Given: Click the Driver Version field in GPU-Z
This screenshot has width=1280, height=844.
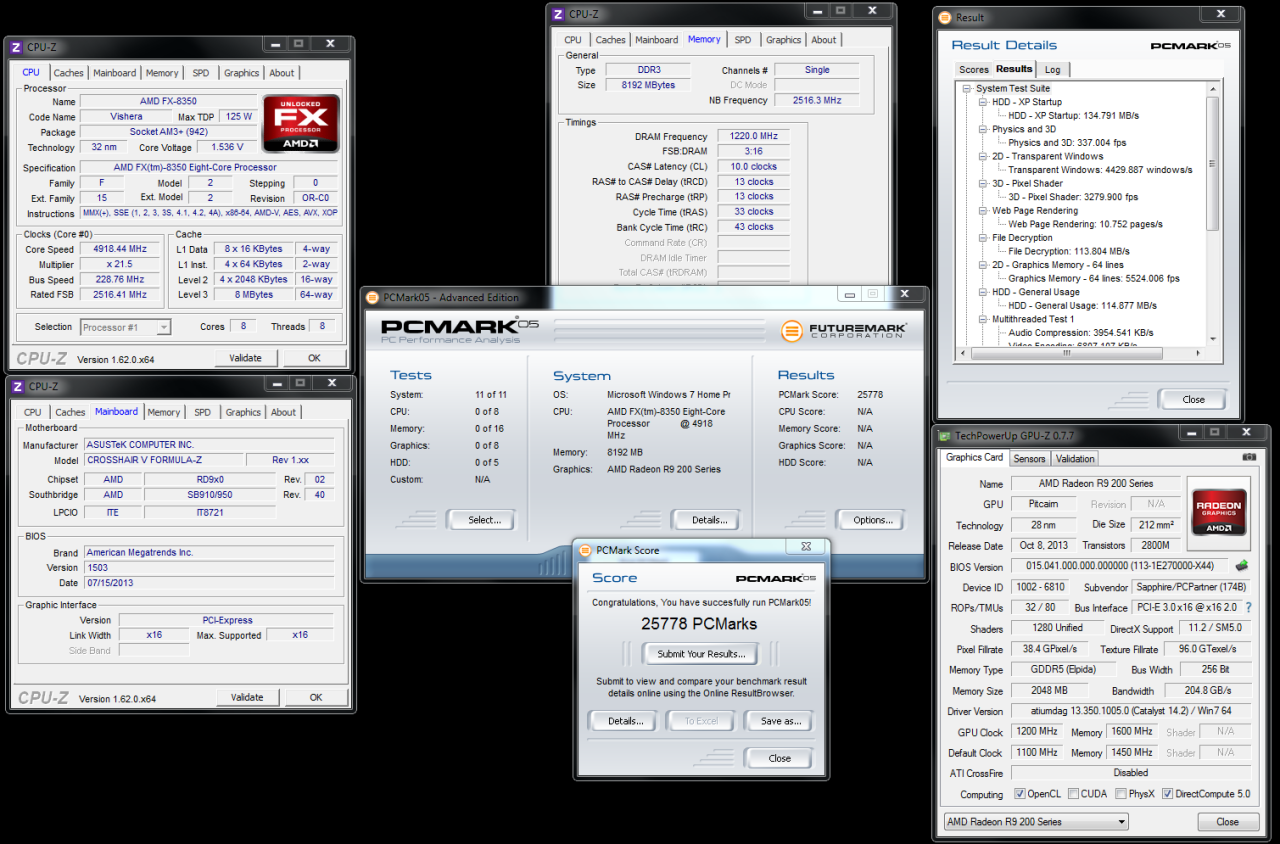Looking at the screenshot, I should click(1131, 712).
